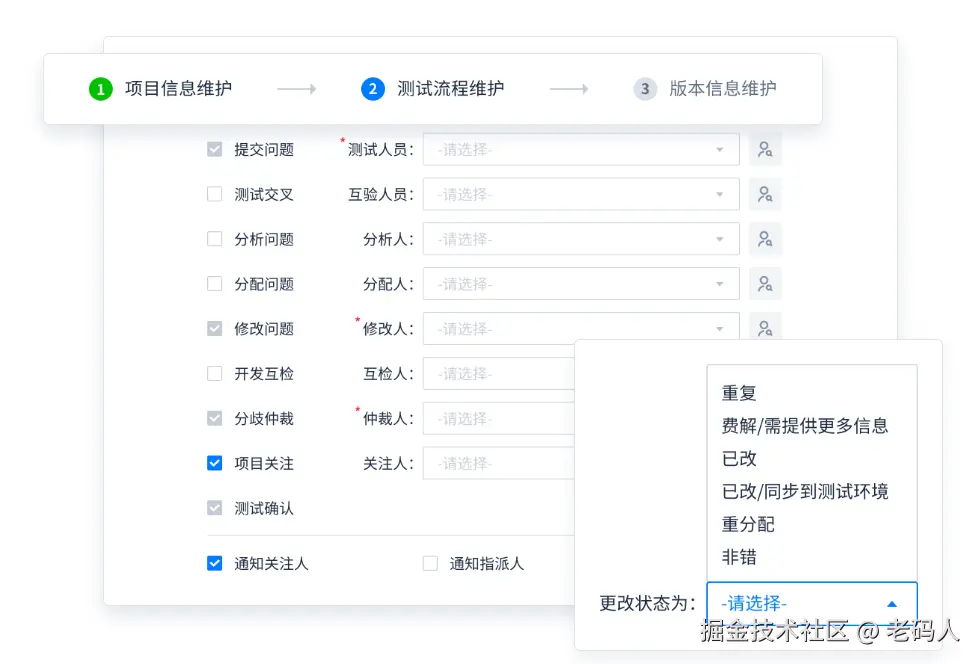The height and width of the screenshot is (664, 980).
Task: Open the 分析人 selection dropdown
Action: point(580,239)
